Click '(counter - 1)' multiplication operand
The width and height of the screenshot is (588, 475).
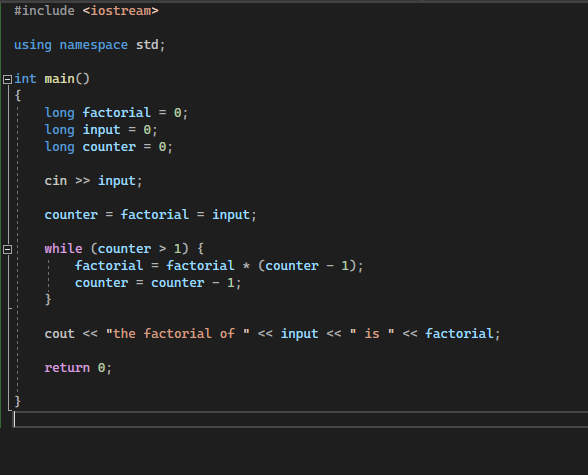click(x=307, y=266)
